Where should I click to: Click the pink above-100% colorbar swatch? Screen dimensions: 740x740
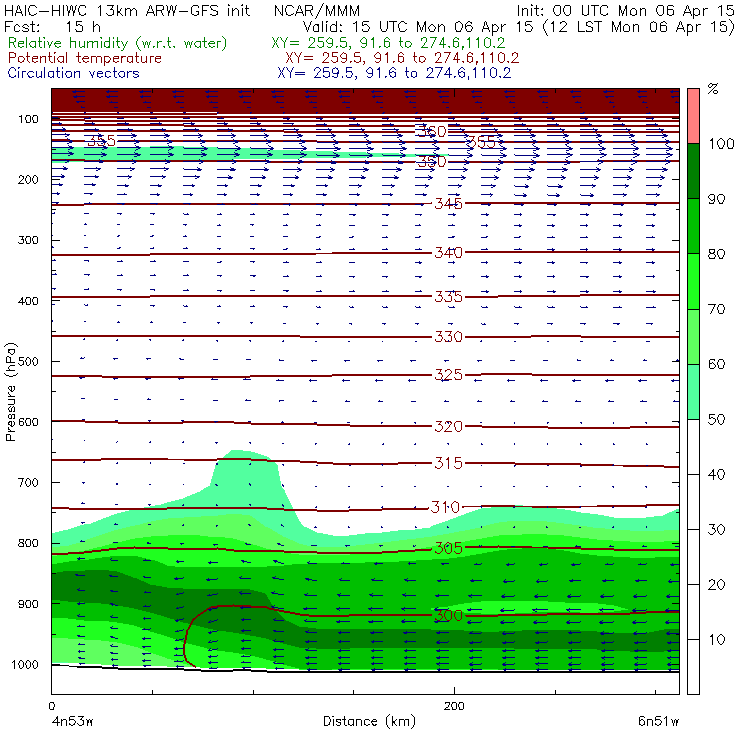693,116
